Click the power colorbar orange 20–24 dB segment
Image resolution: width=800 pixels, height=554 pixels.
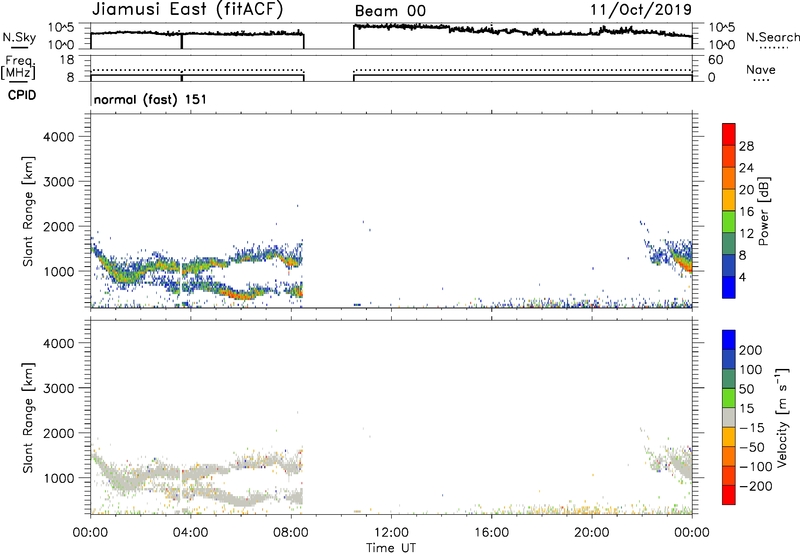[x=729, y=178]
